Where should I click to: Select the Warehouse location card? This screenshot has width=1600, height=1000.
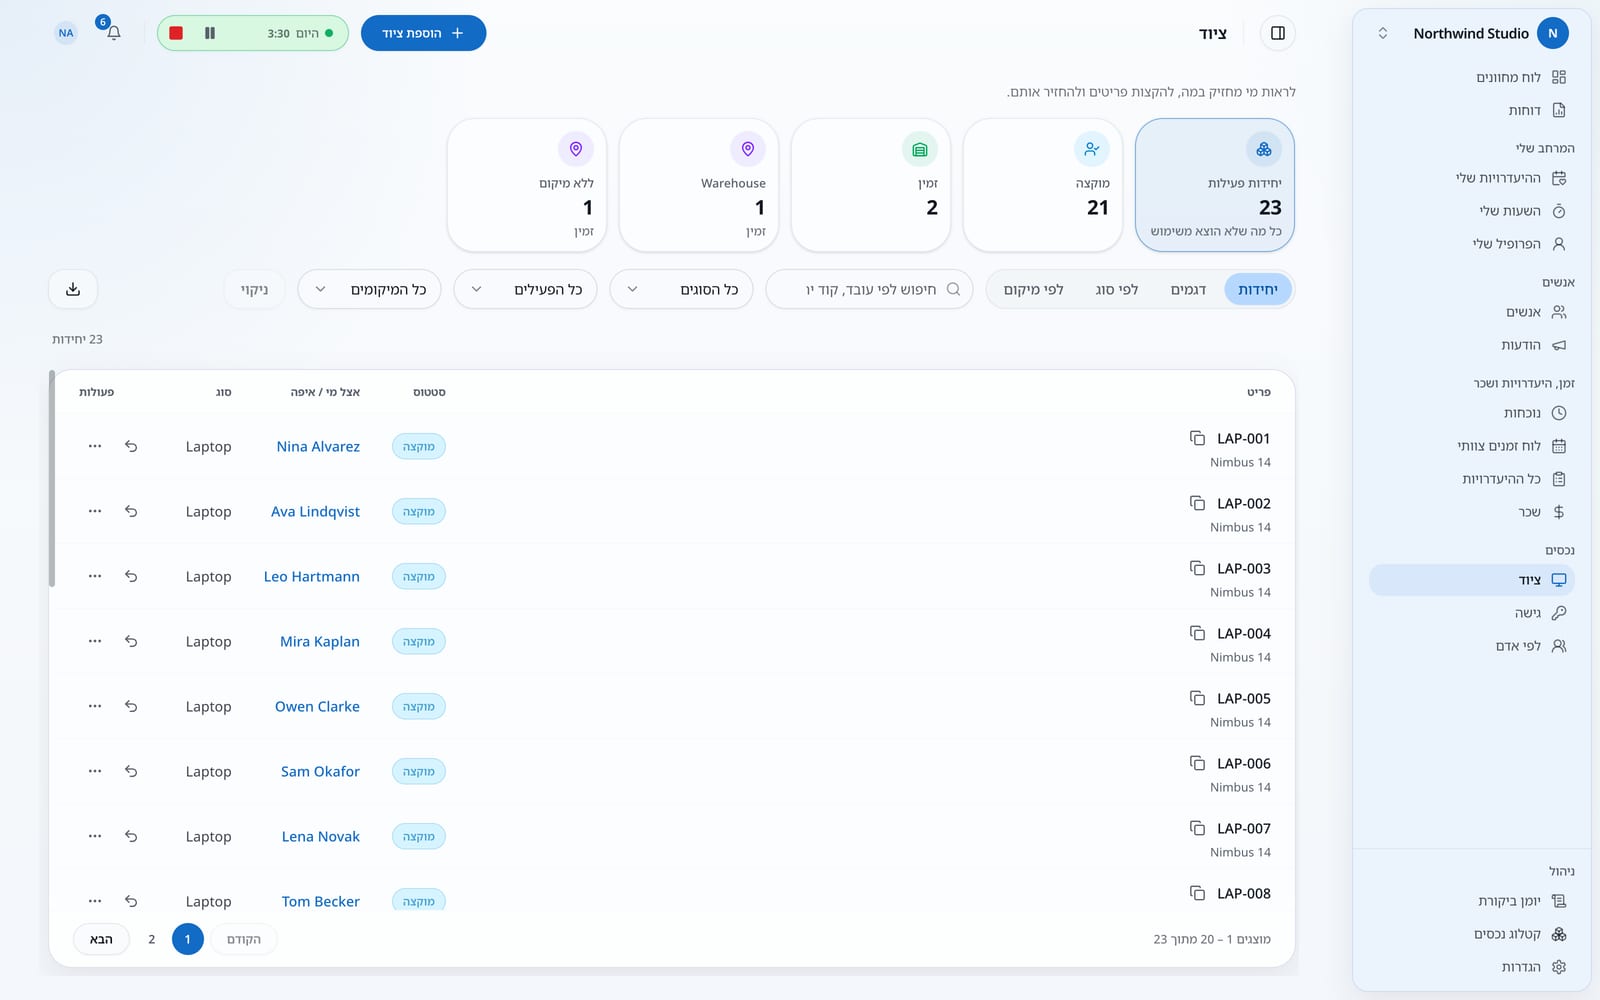(x=699, y=185)
